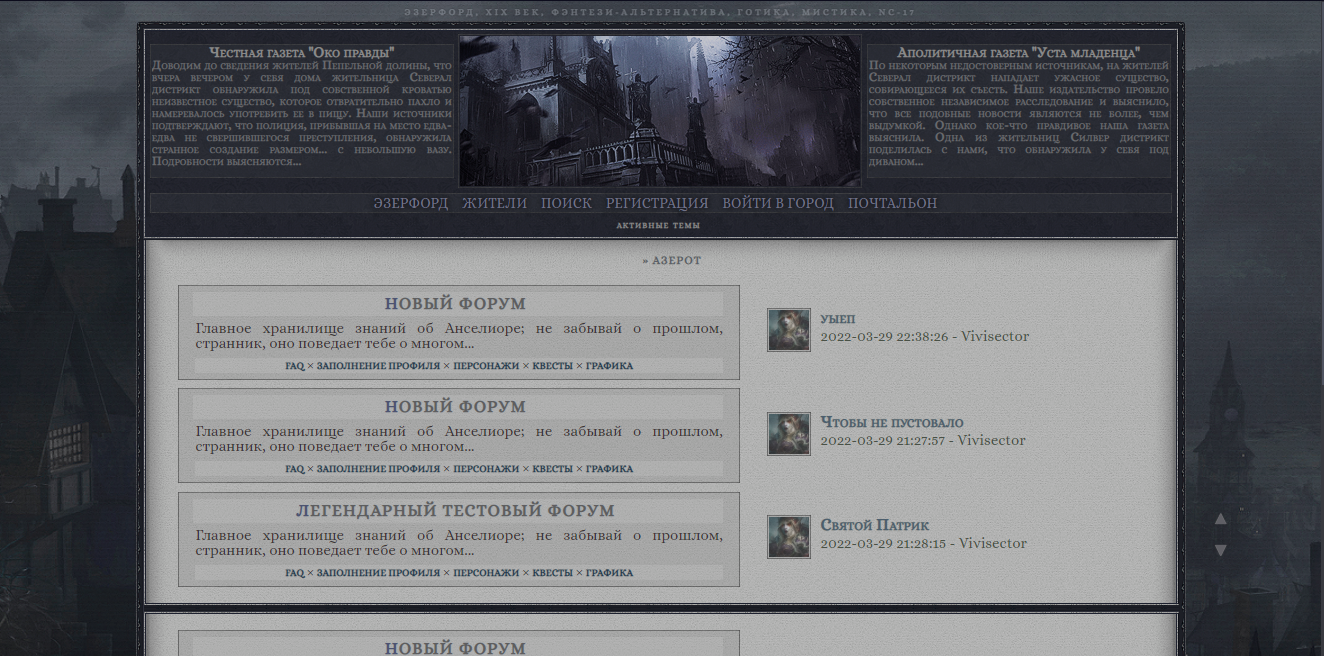Go to ЭЗЕРФОРД in the navigation bar

(x=411, y=203)
